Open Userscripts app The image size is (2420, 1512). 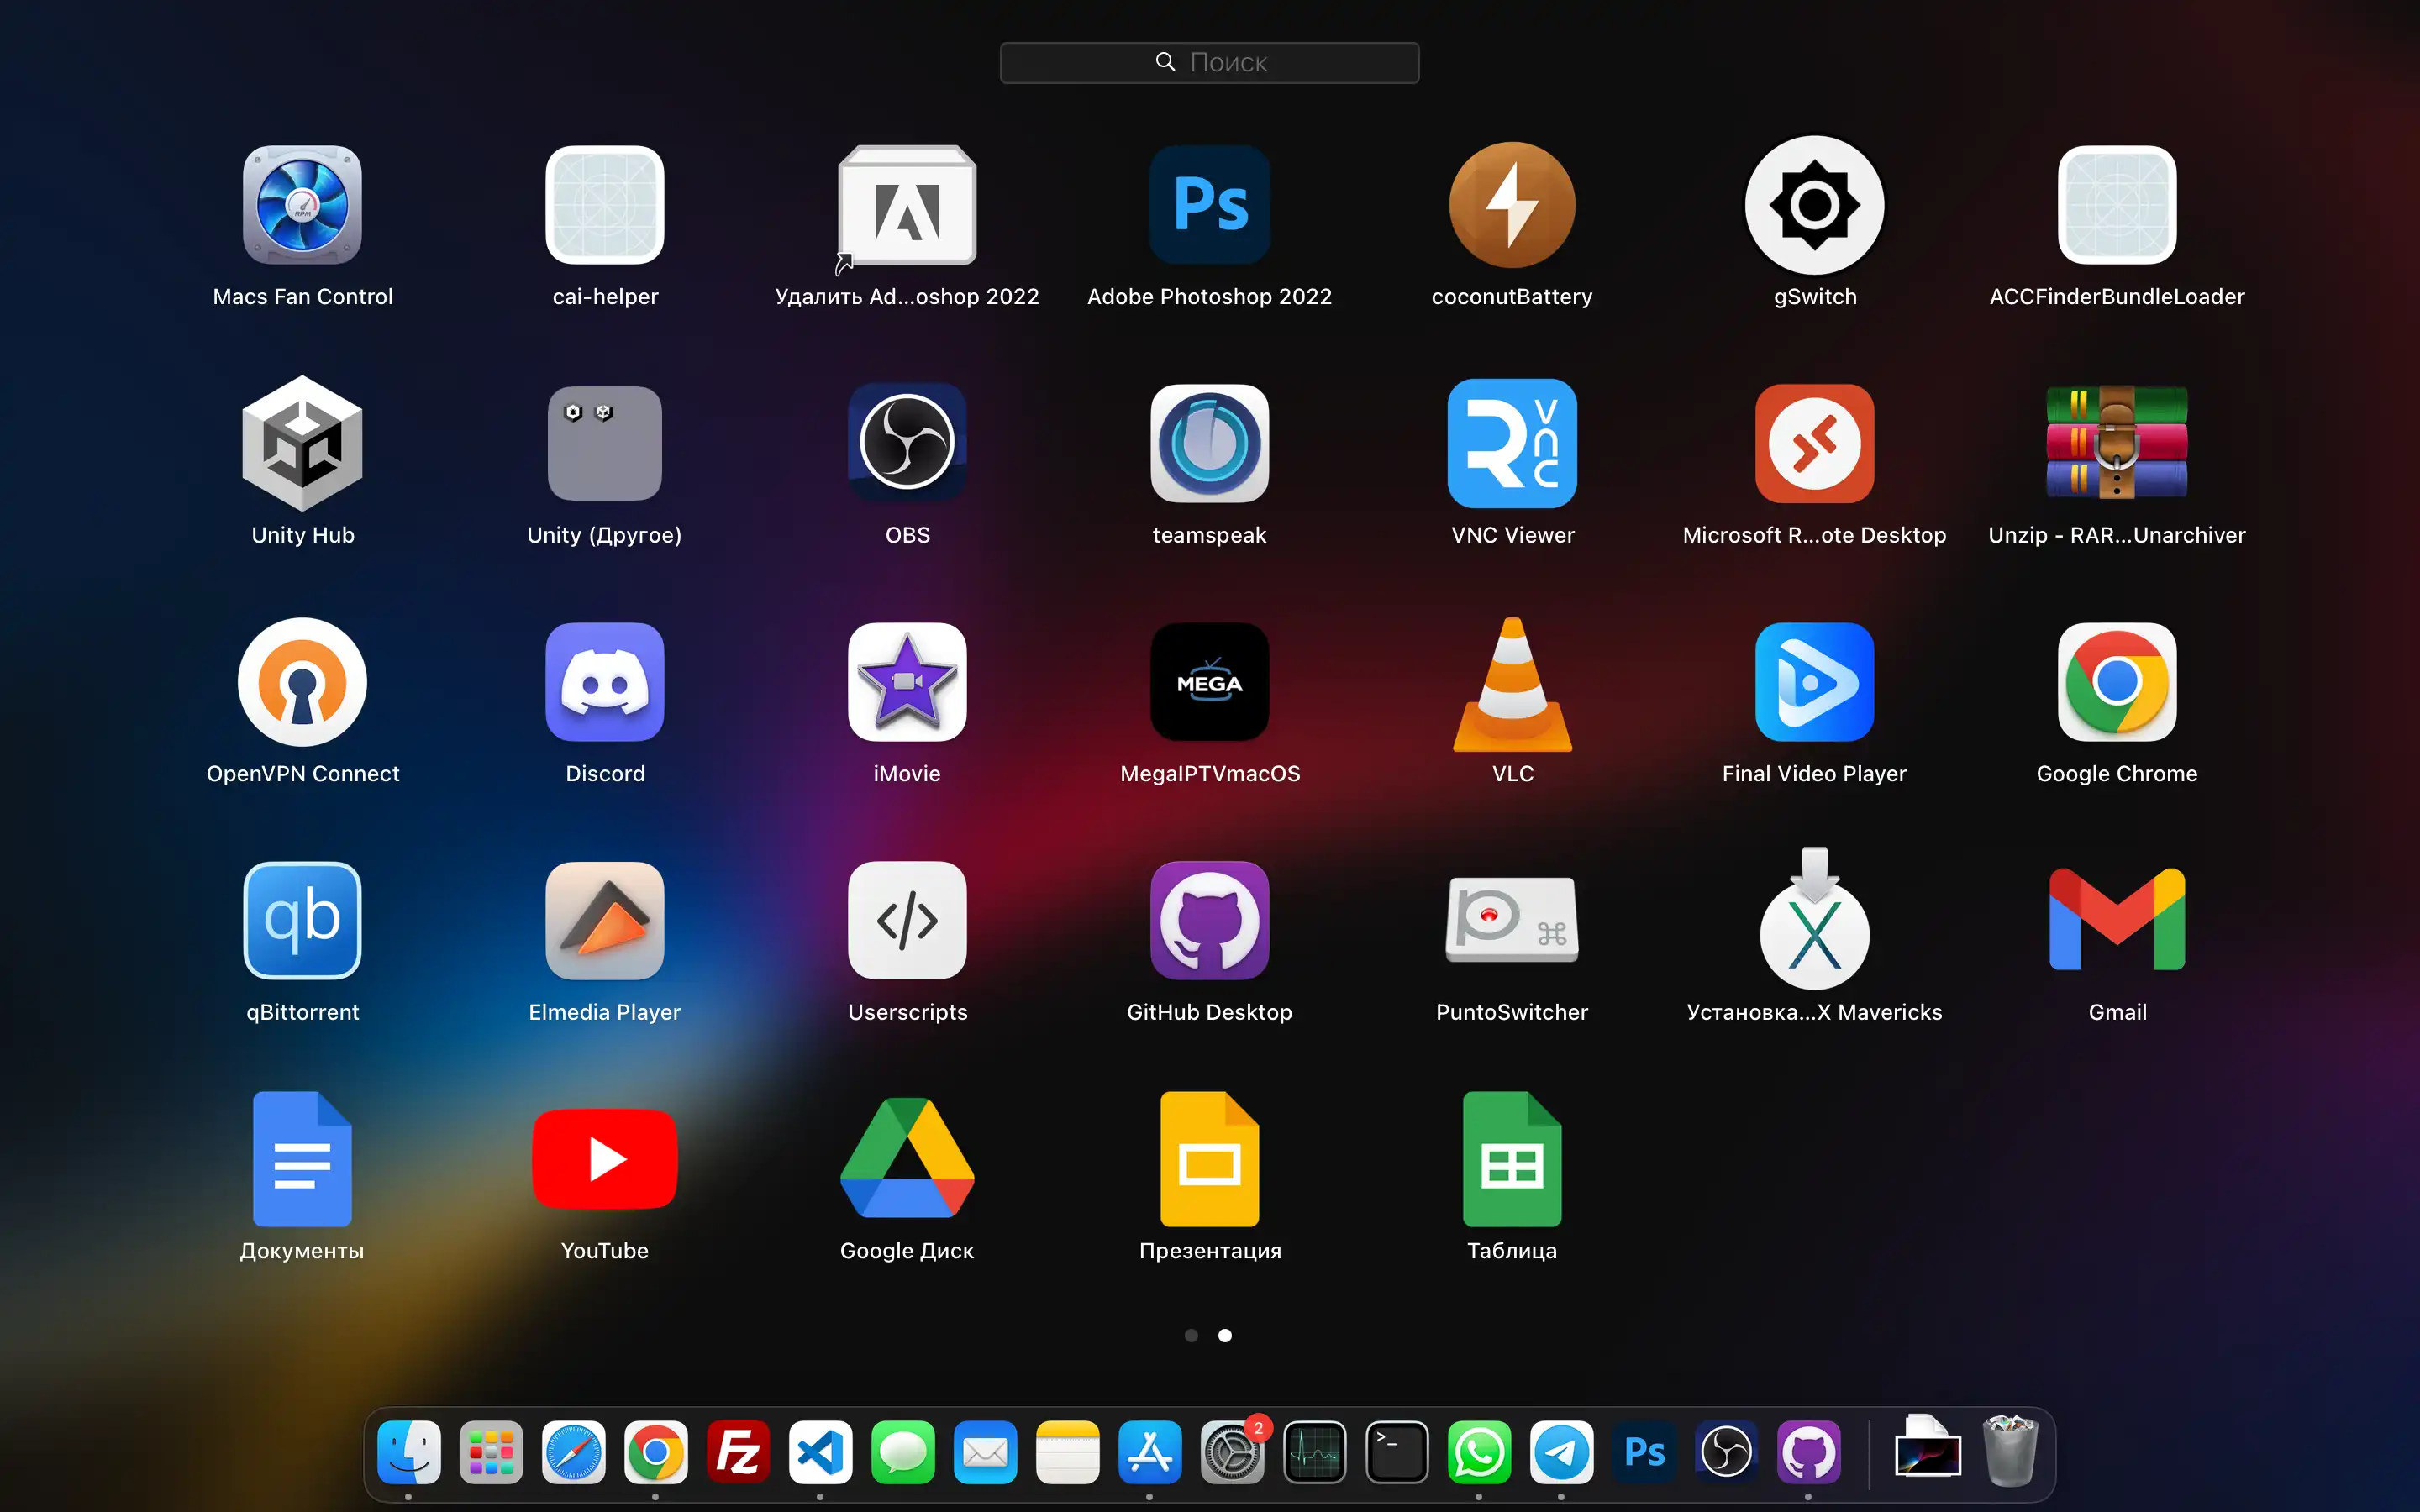(907, 920)
